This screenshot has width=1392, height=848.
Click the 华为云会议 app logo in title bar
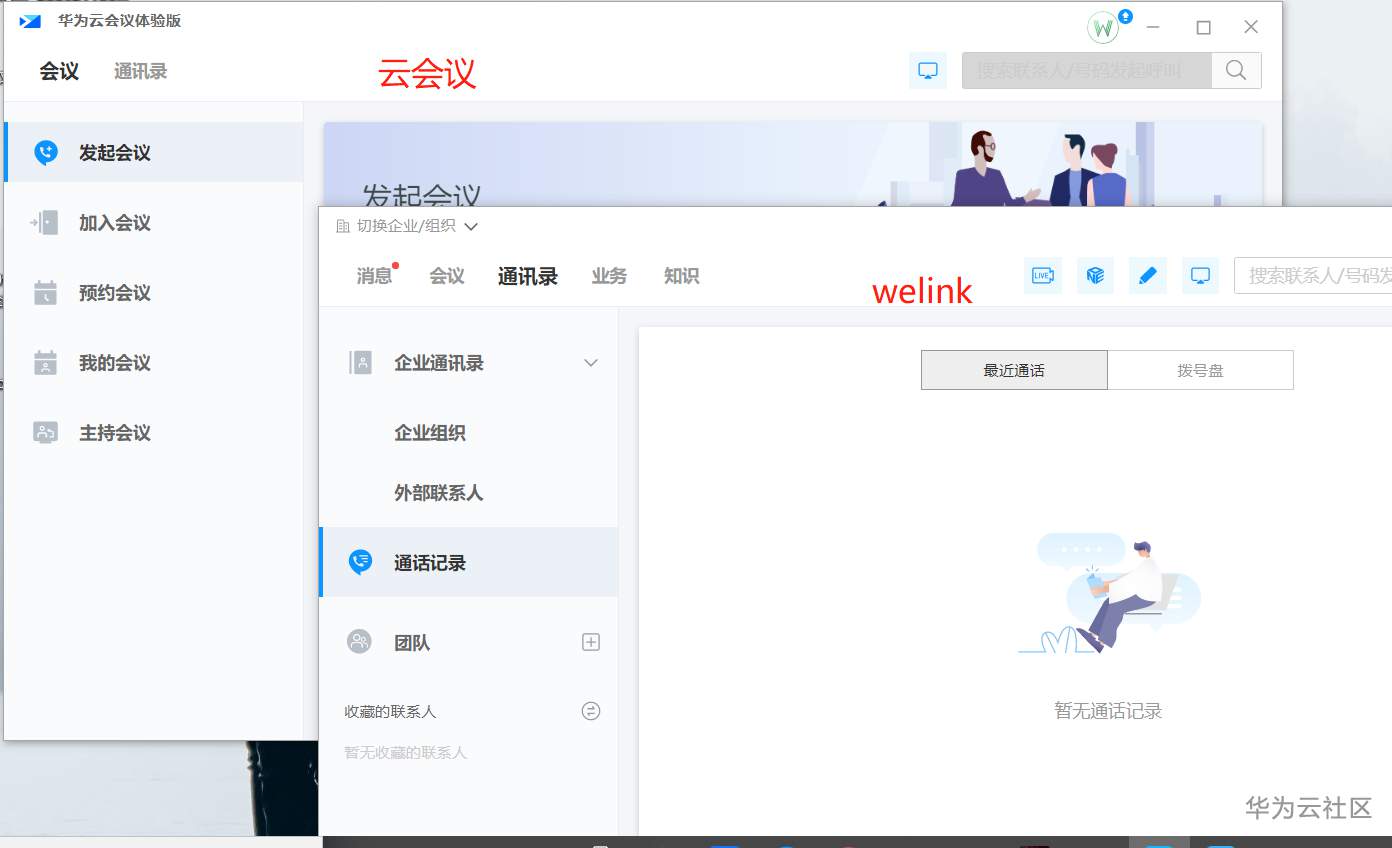coord(30,21)
